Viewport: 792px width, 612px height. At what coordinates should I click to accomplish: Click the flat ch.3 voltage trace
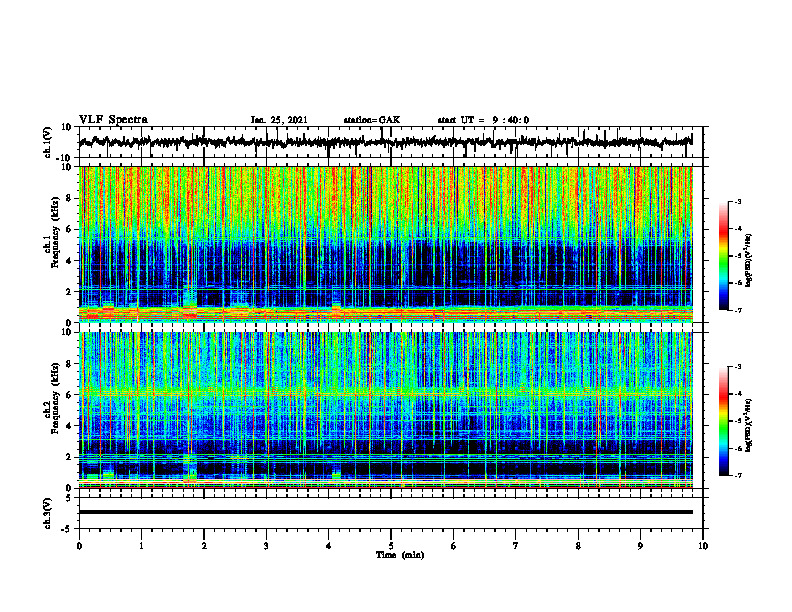pos(385,512)
